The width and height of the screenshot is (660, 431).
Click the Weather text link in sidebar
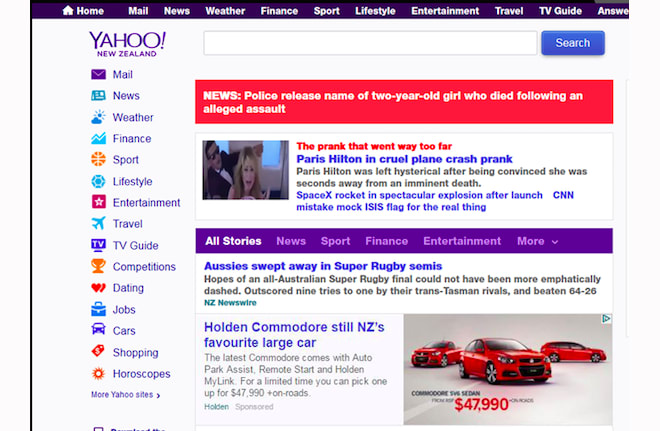click(133, 117)
